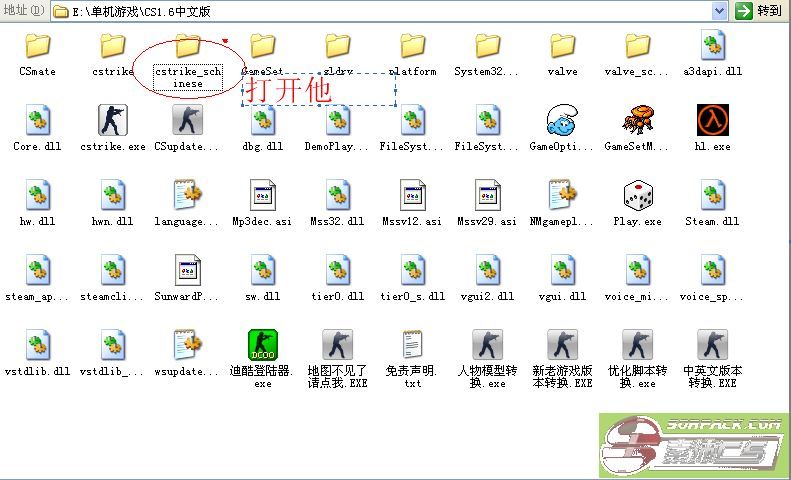Select 迪酷登陆器.exe DCOO icon

pos(263,345)
